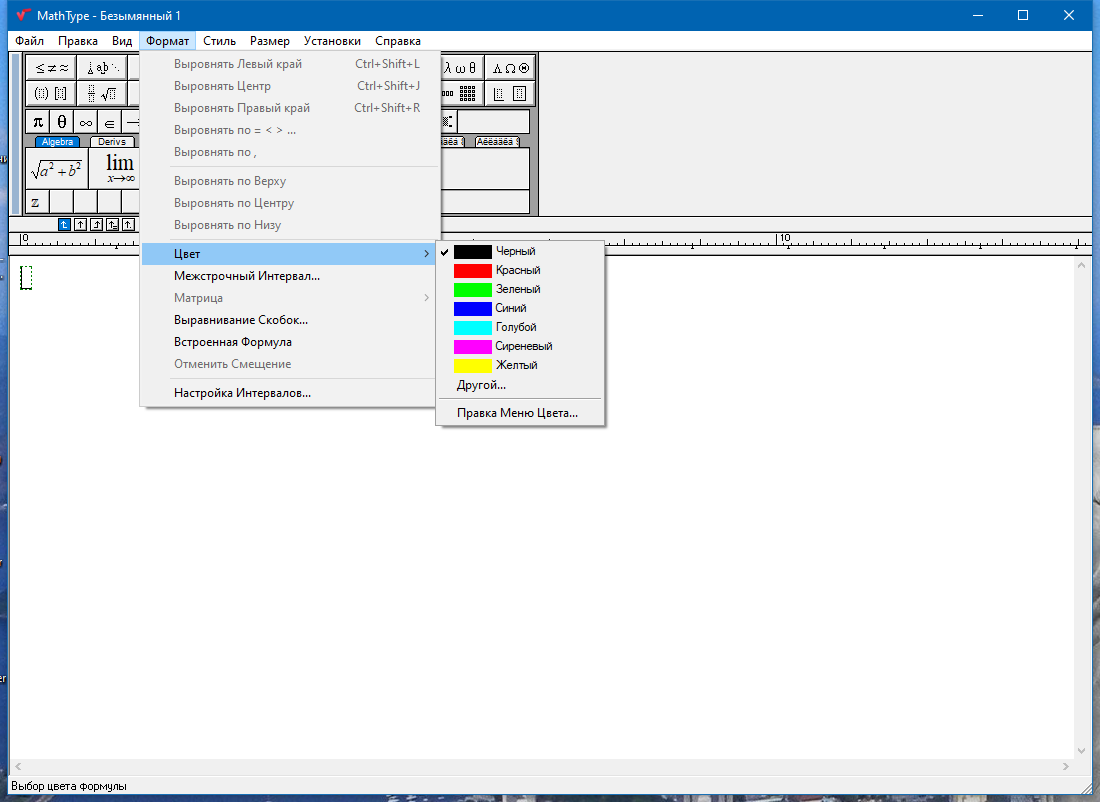Open the lowercase Greek letters palette (λ ω θ)
Image resolution: width=1100 pixels, height=802 pixels.
(x=462, y=68)
